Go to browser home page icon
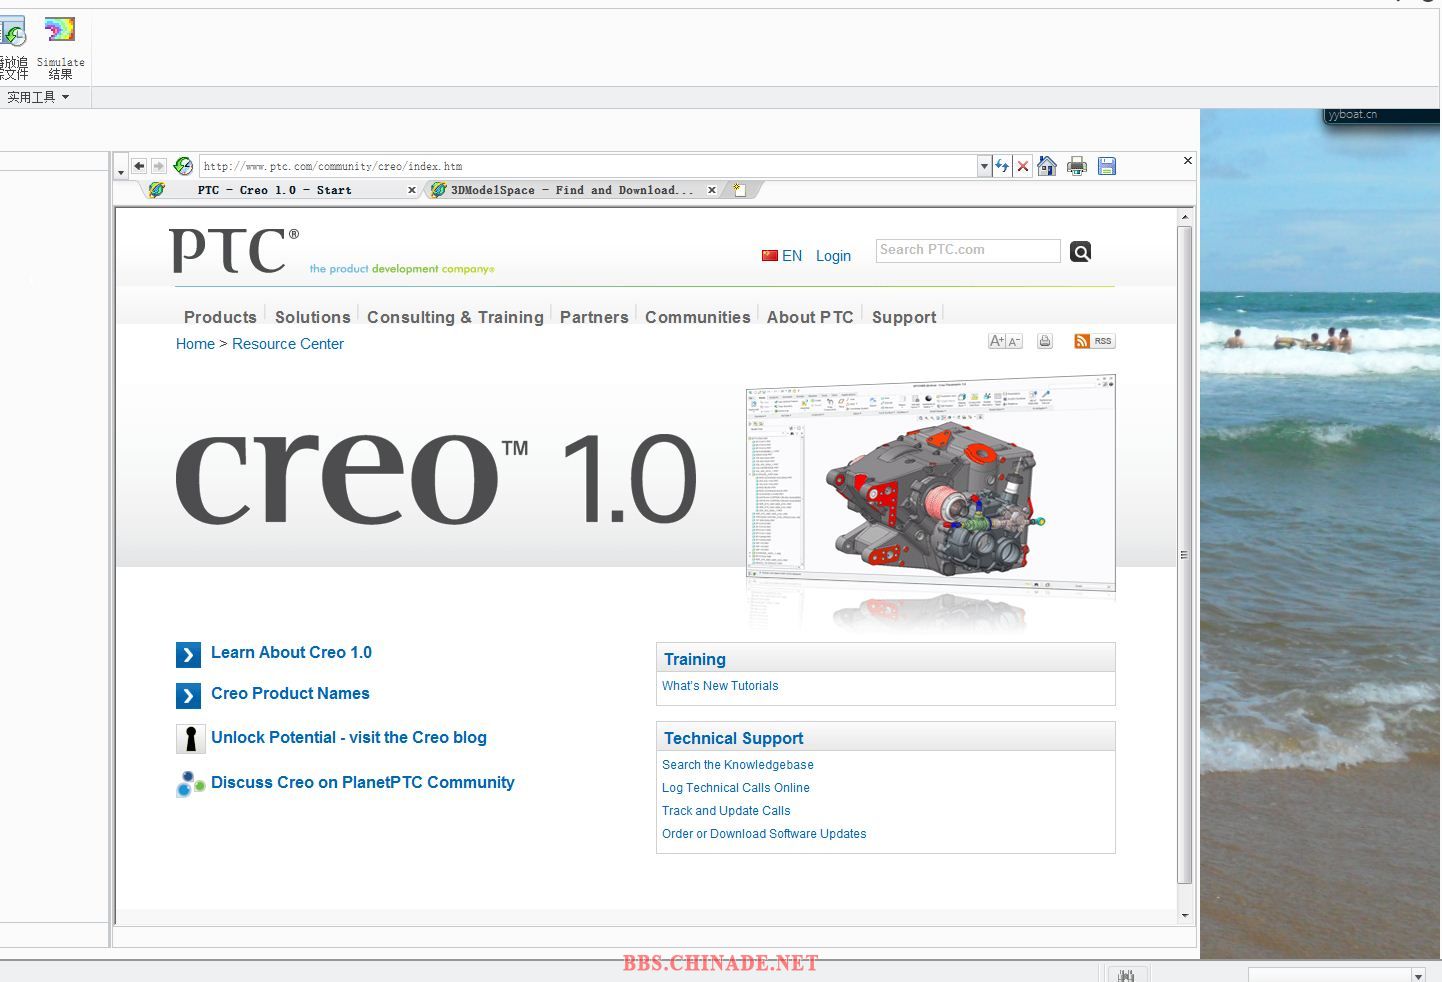This screenshot has width=1442, height=982. [1047, 166]
